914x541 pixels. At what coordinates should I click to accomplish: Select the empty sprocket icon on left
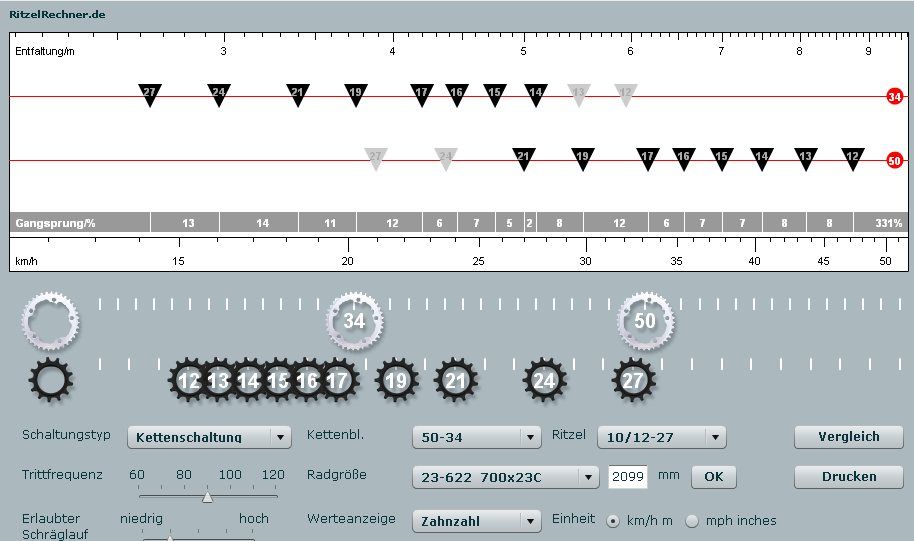(x=50, y=380)
